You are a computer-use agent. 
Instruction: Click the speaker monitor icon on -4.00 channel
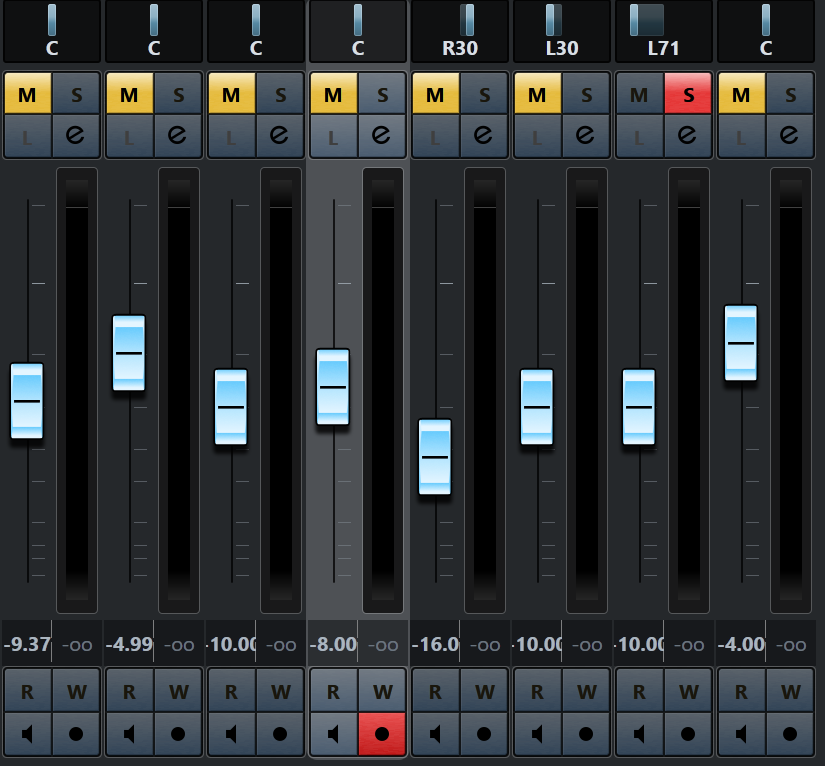pyautogui.click(x=741, y=733)
